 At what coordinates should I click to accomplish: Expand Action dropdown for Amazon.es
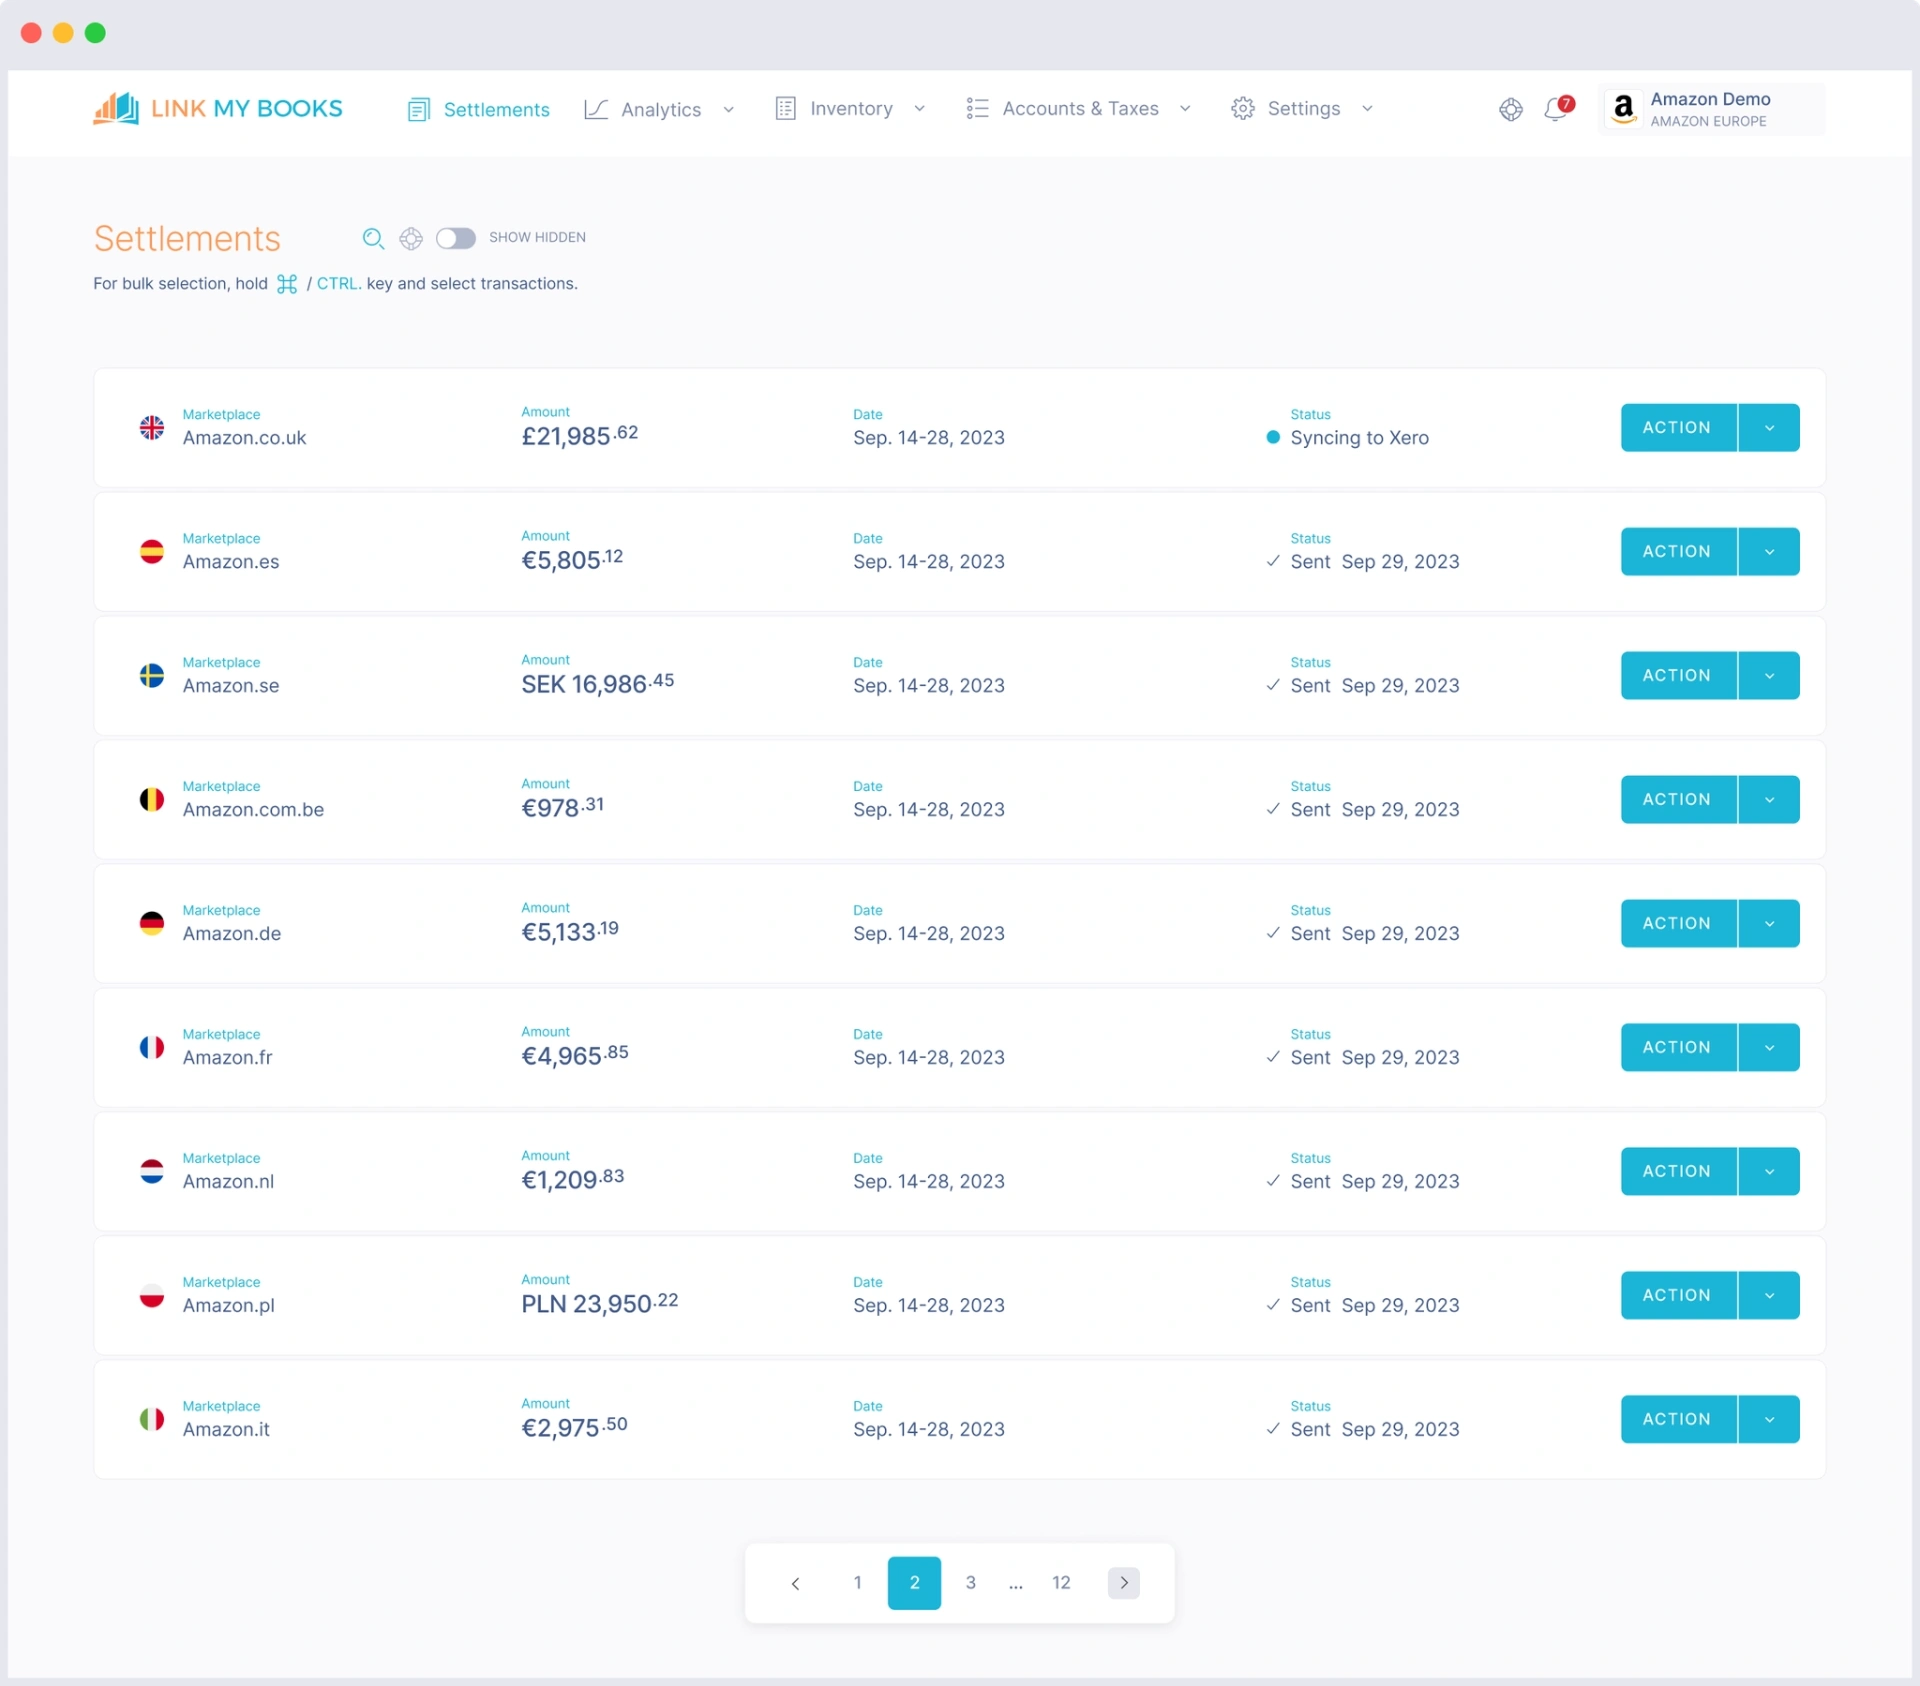point(1769,552)
